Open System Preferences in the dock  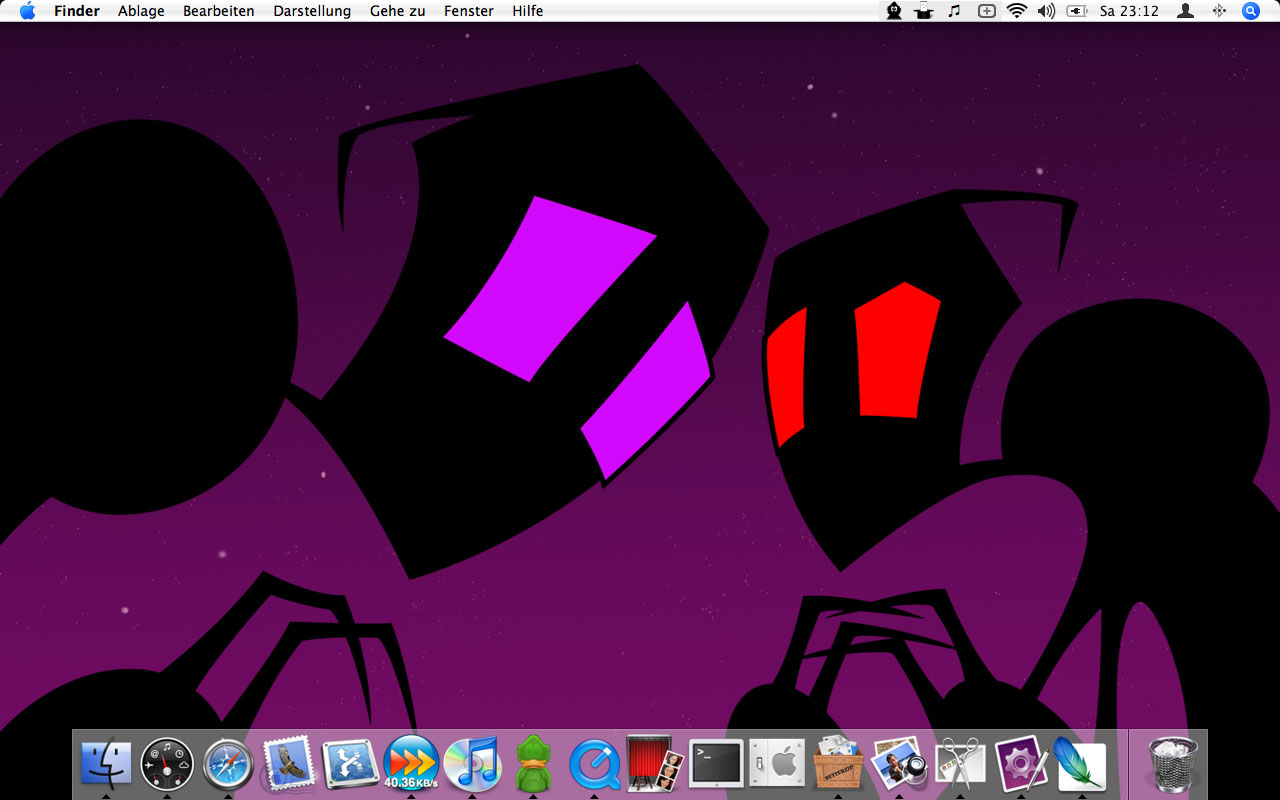pos(777,765)
